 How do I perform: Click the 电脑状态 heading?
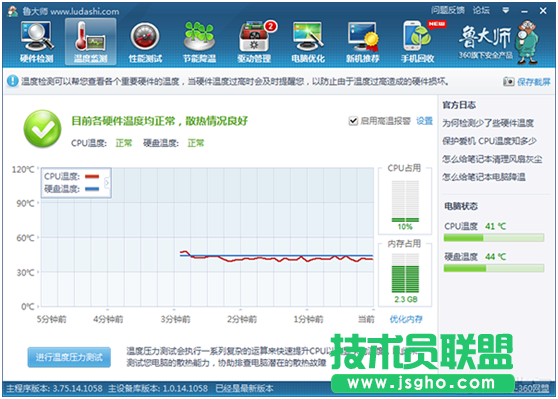click(x=461, y=206)
